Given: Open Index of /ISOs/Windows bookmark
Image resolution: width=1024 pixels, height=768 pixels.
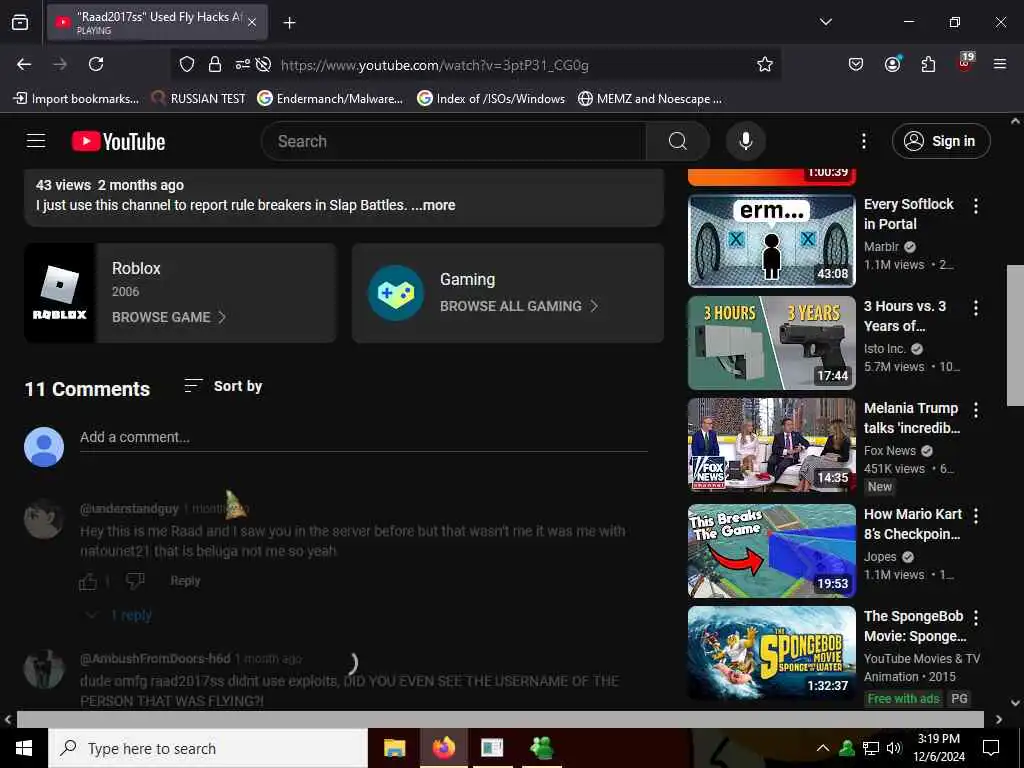Looking at the screenshot, I should coord(491,99).
